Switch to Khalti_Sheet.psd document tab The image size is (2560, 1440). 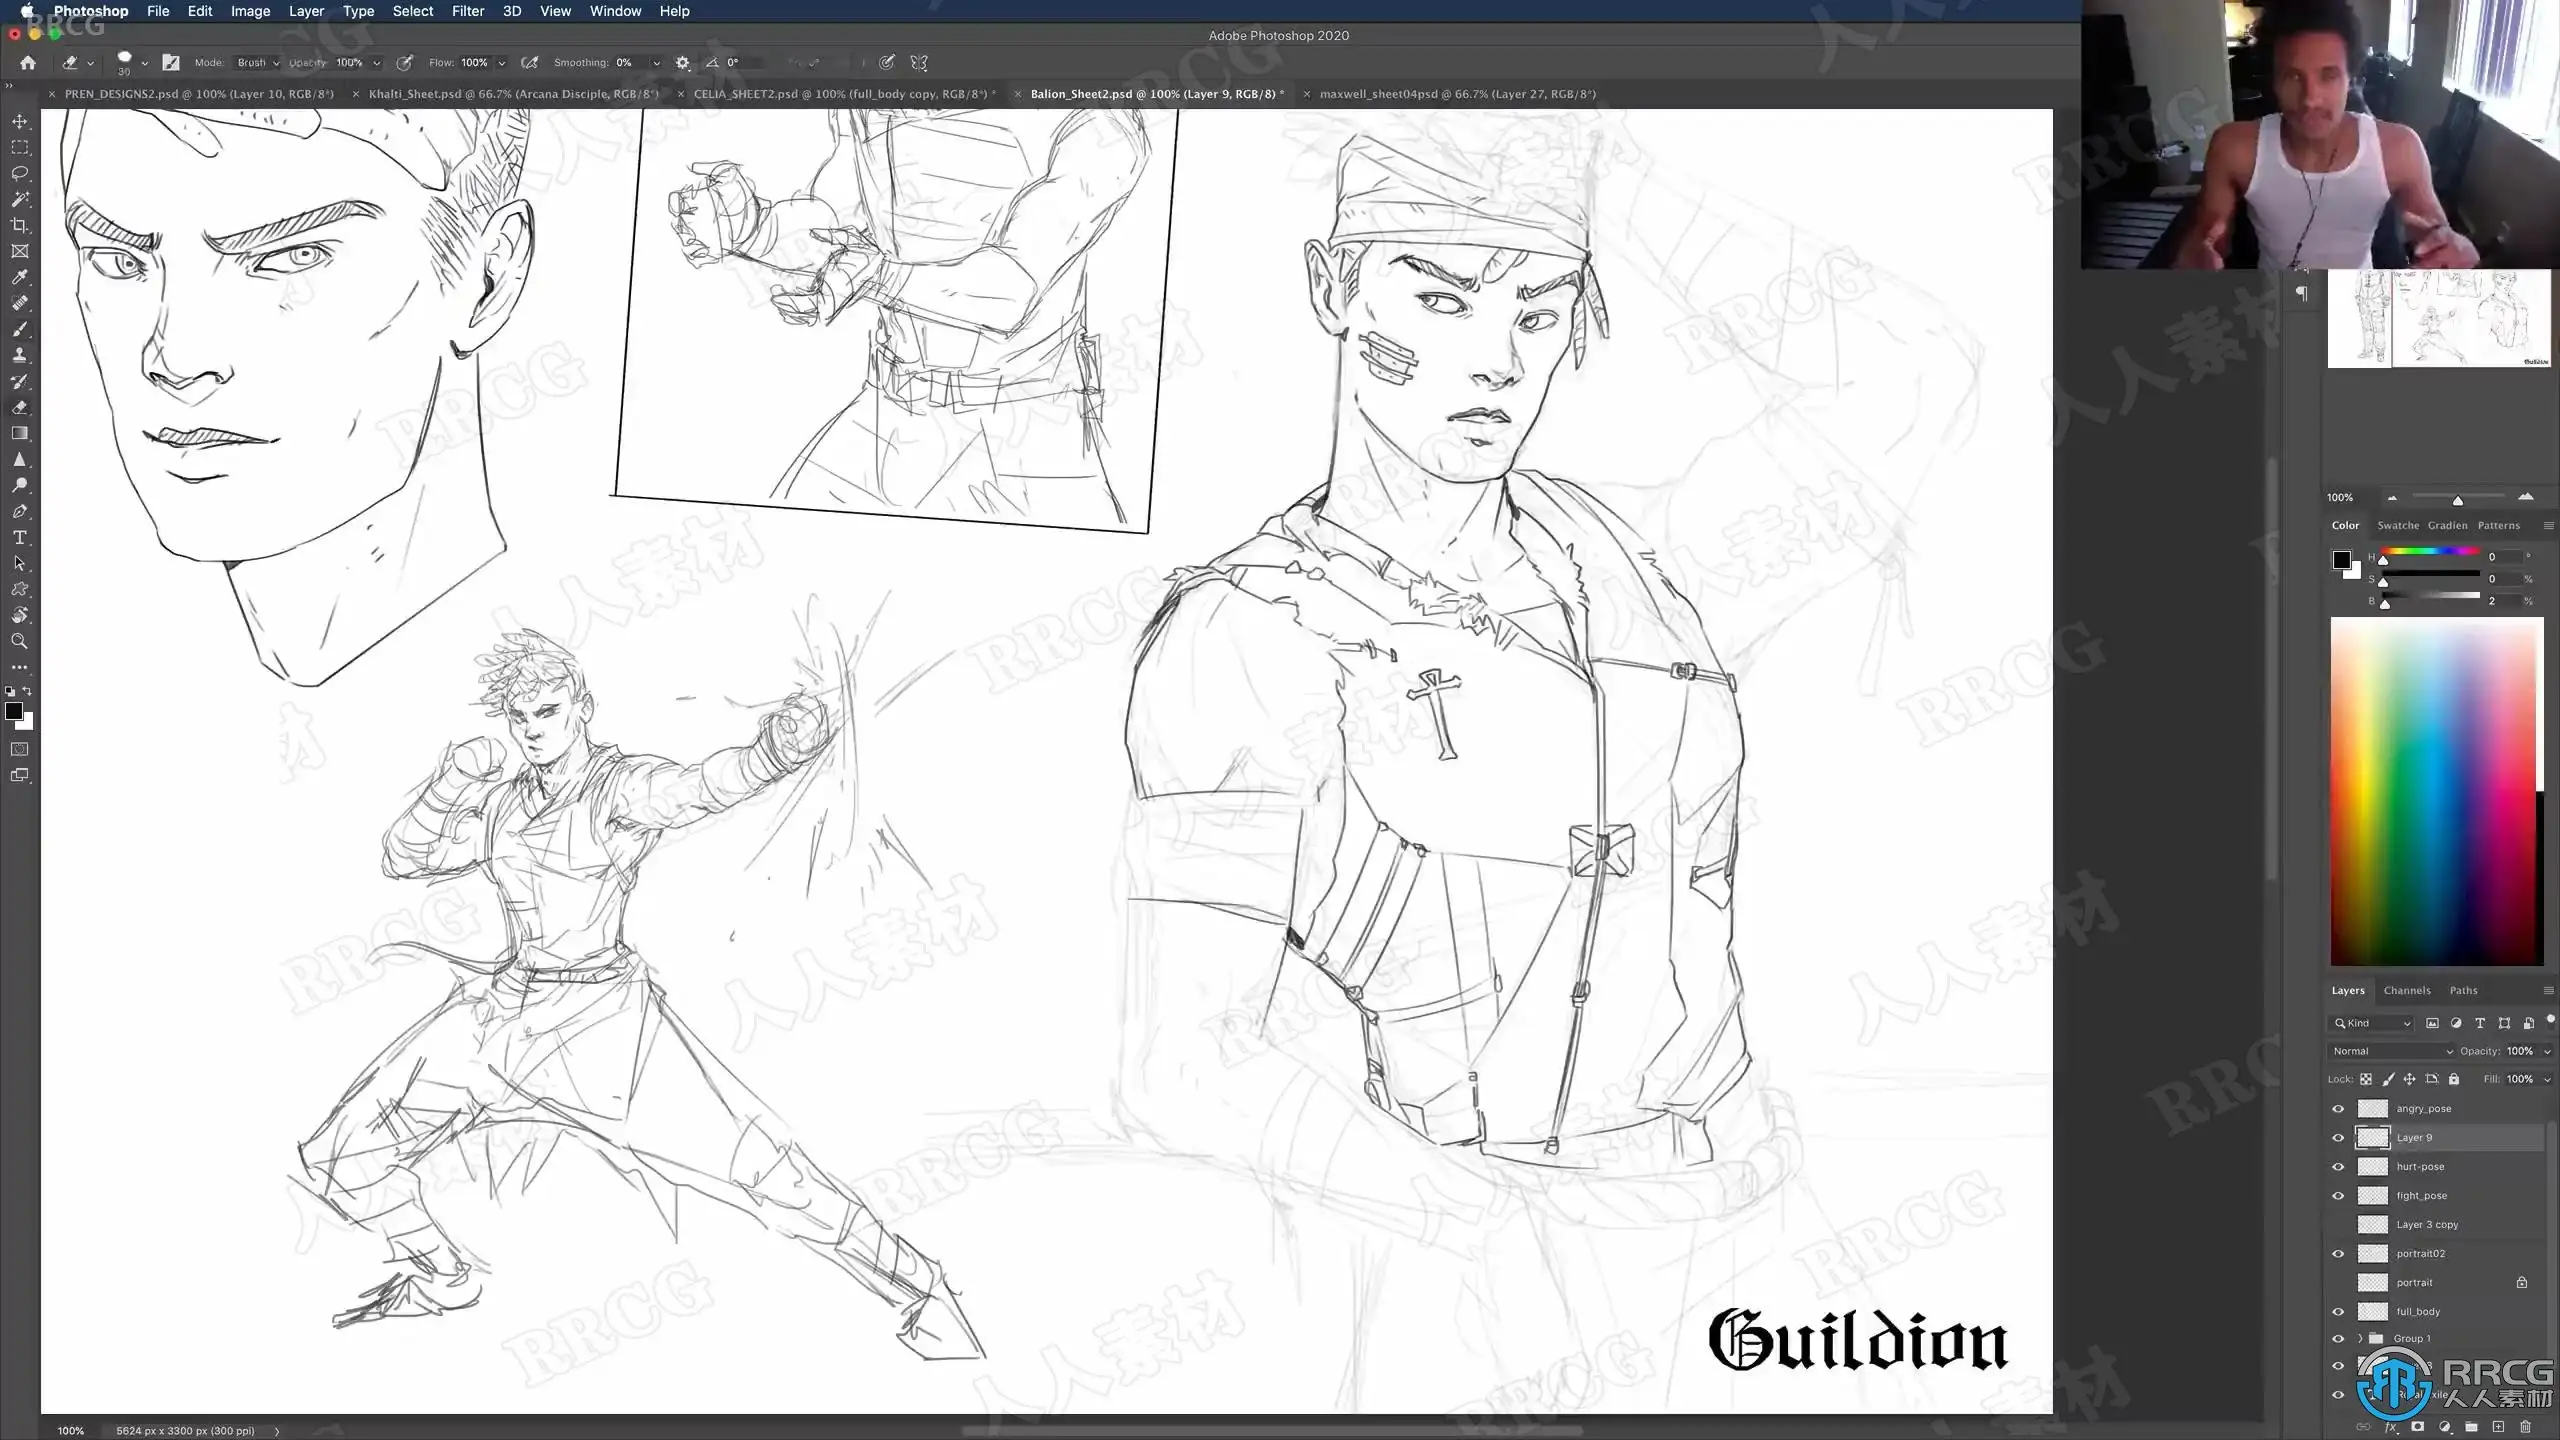[x=512, y=94]
